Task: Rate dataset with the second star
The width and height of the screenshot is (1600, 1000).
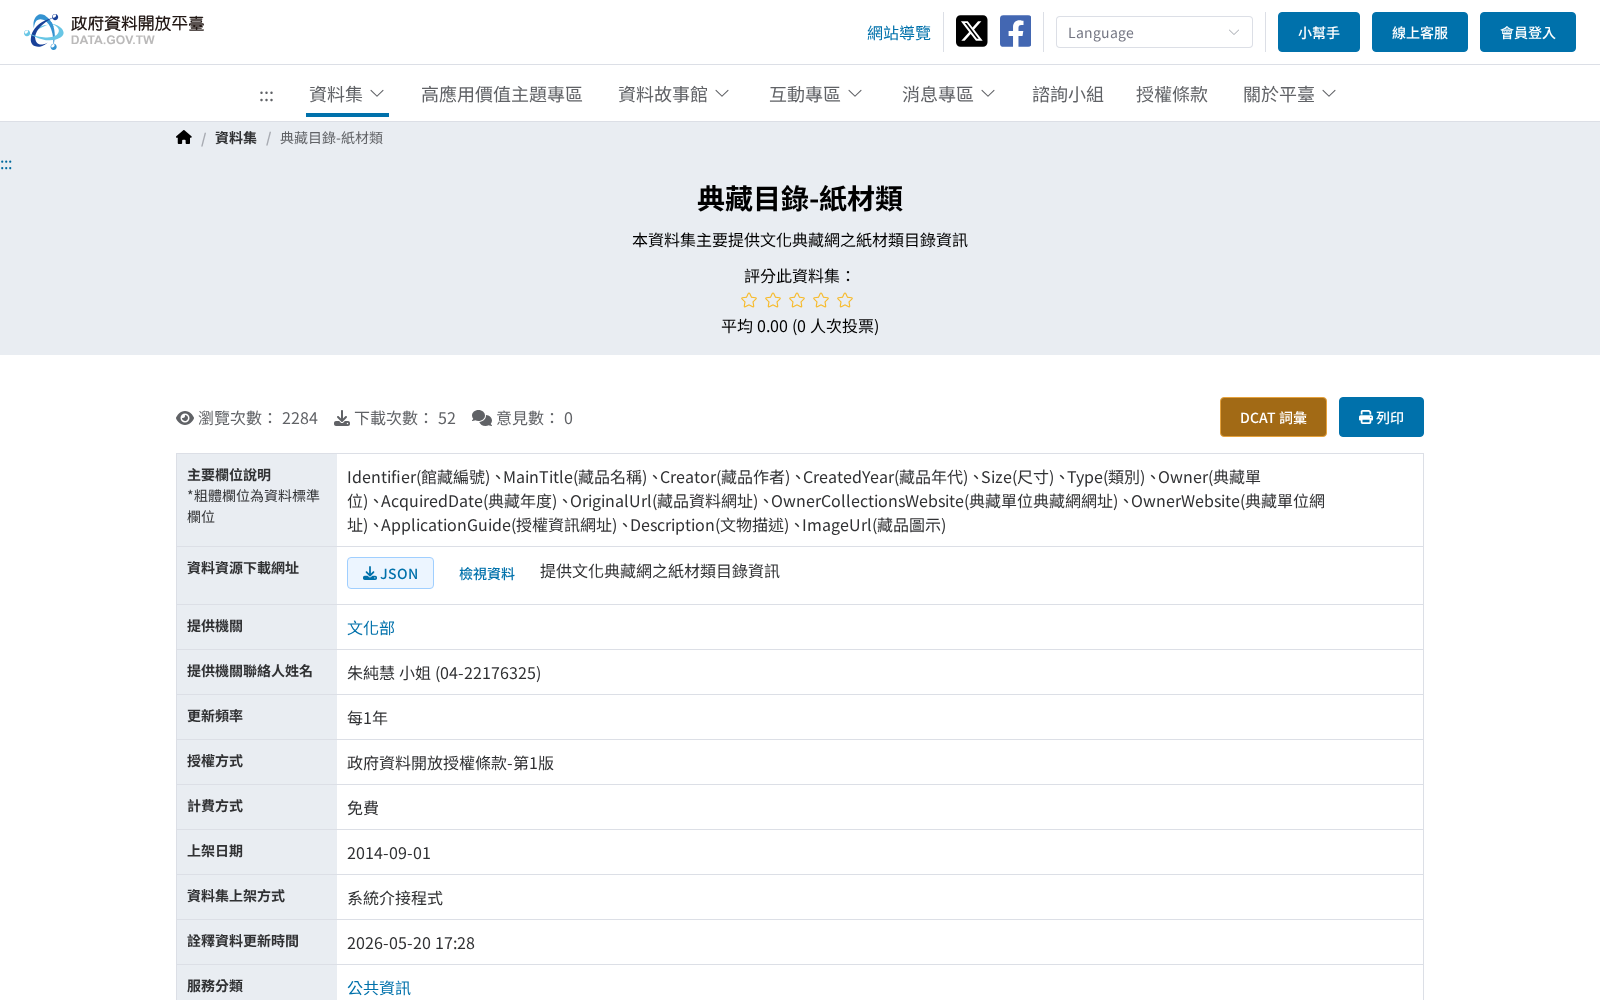Action: (x=773, y=300)
